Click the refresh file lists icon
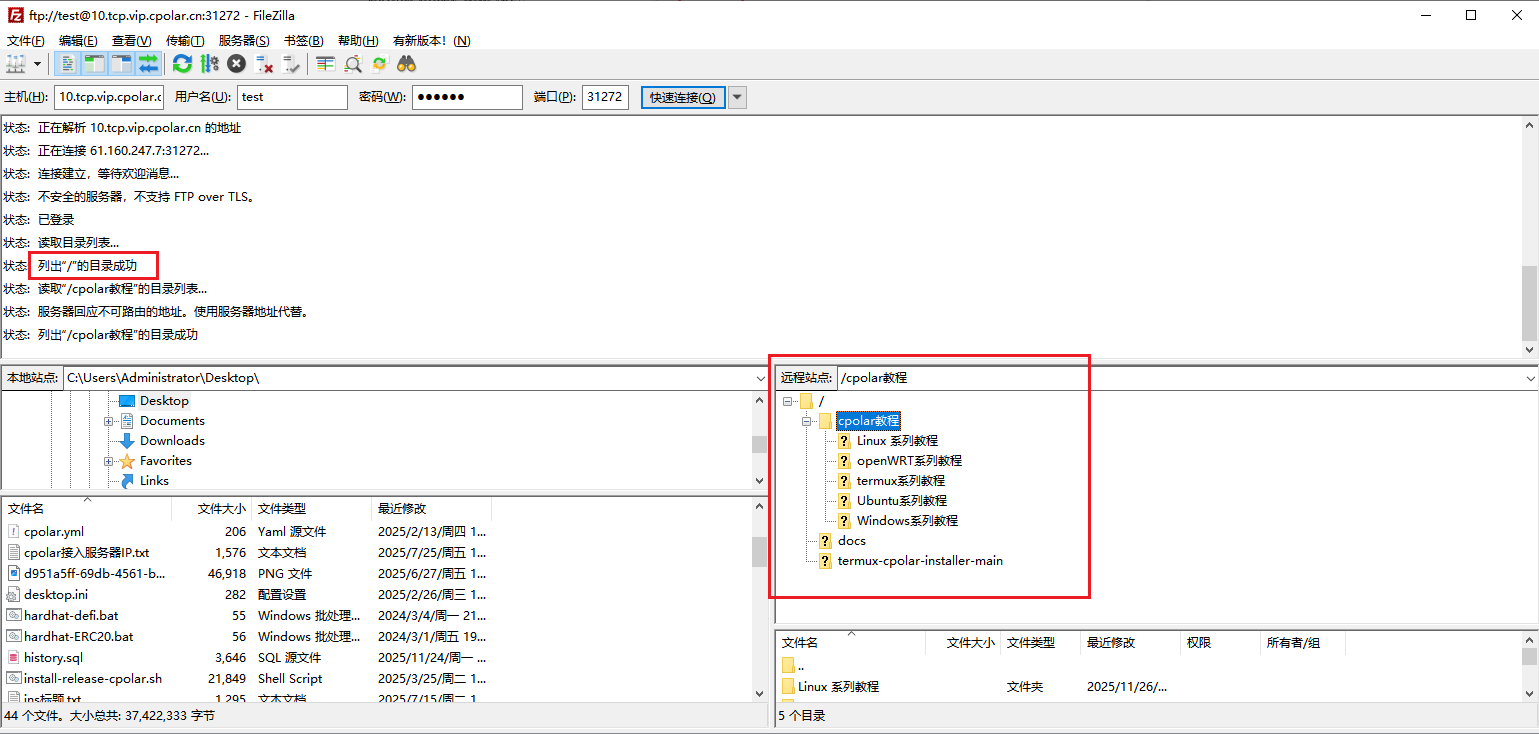The width and height of the screenshot is (1539, 734). click(x=182, y=64)
